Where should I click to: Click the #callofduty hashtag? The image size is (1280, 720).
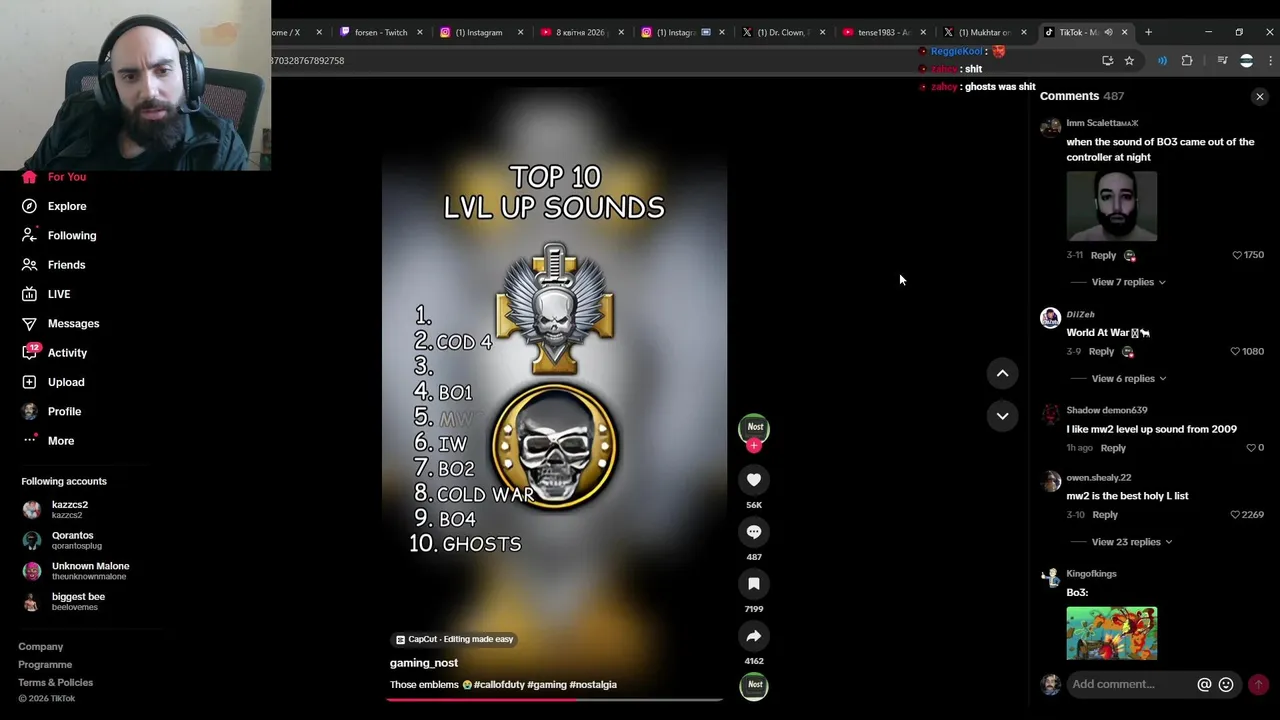click(x=499, y=685)
